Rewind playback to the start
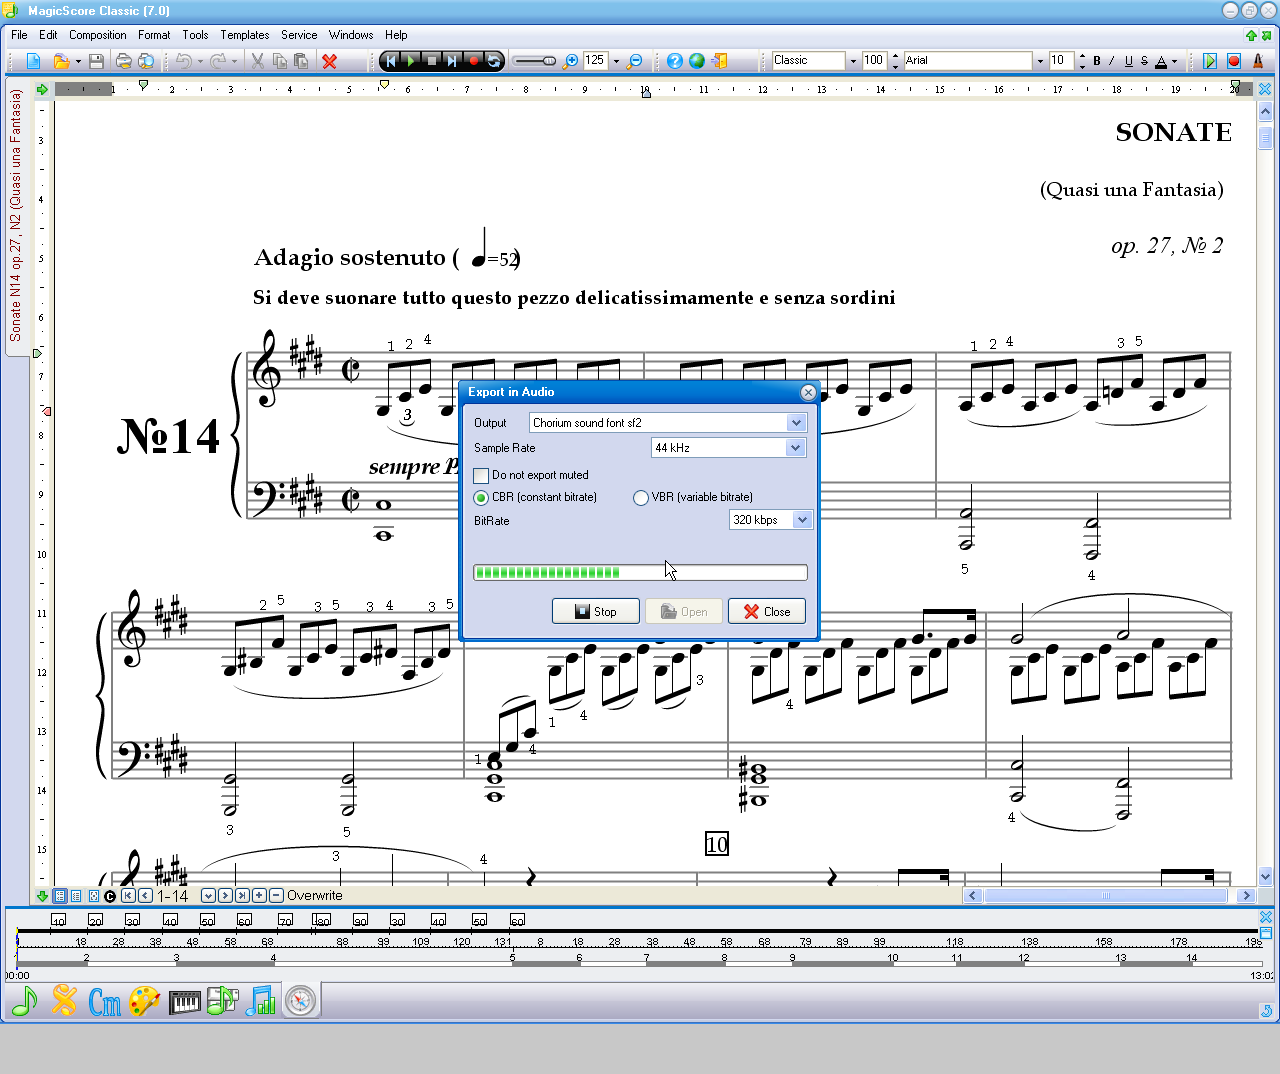This screenshot has height=1074, width=1280. click(391, 61)
